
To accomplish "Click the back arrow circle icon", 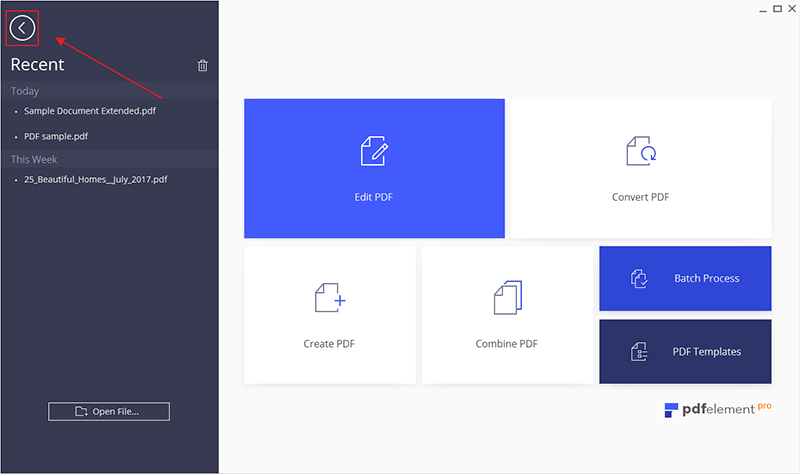I will 22,28.
